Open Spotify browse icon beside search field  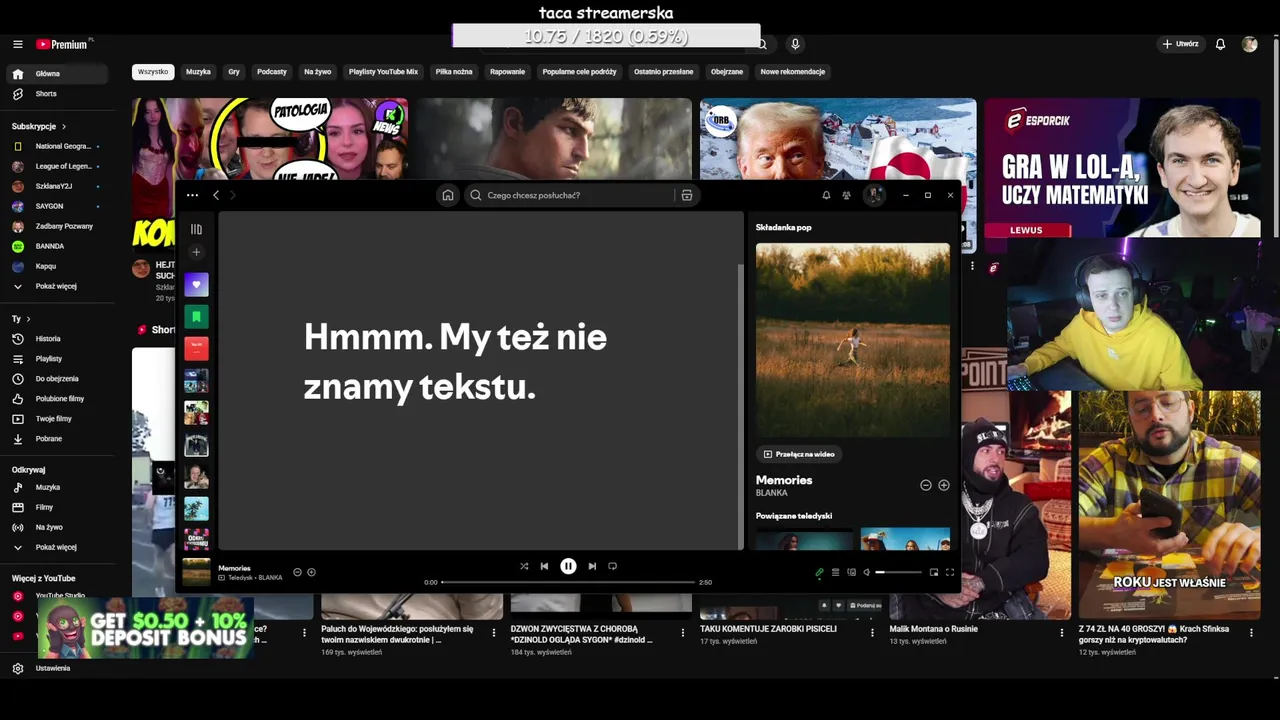[687, 195]
